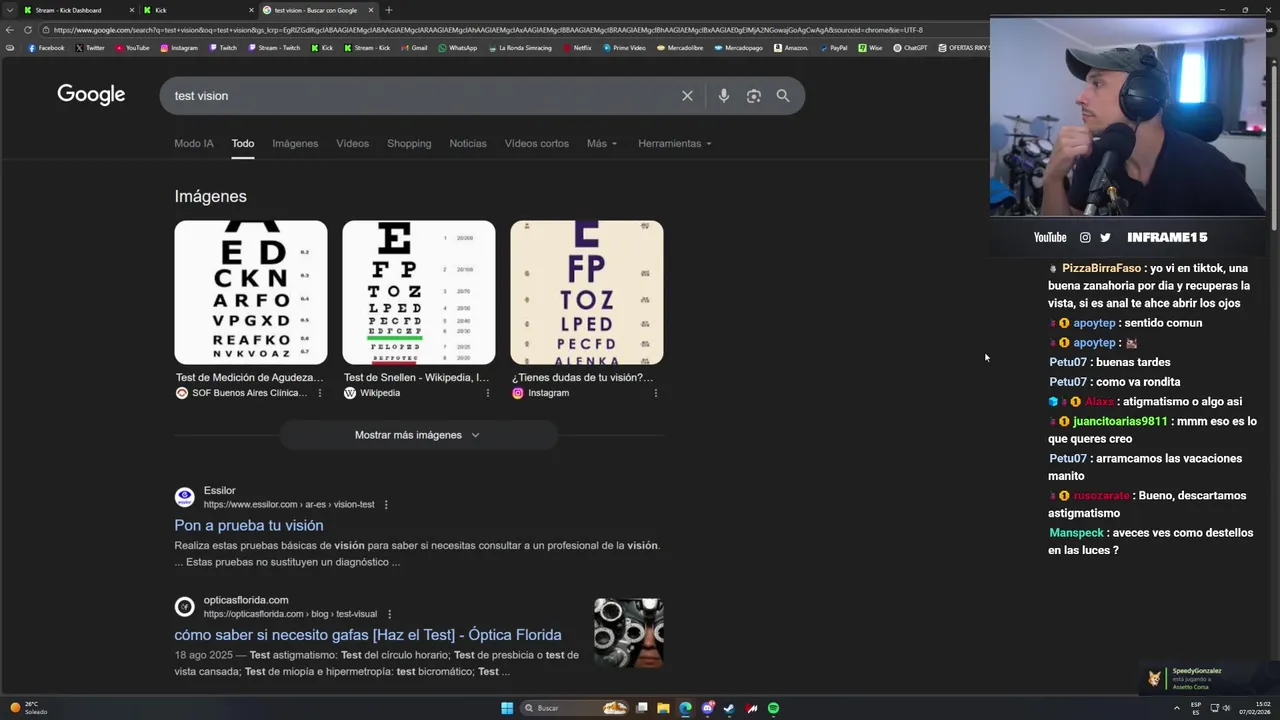Expand the Herramientas dropdown

coord(675,143)
